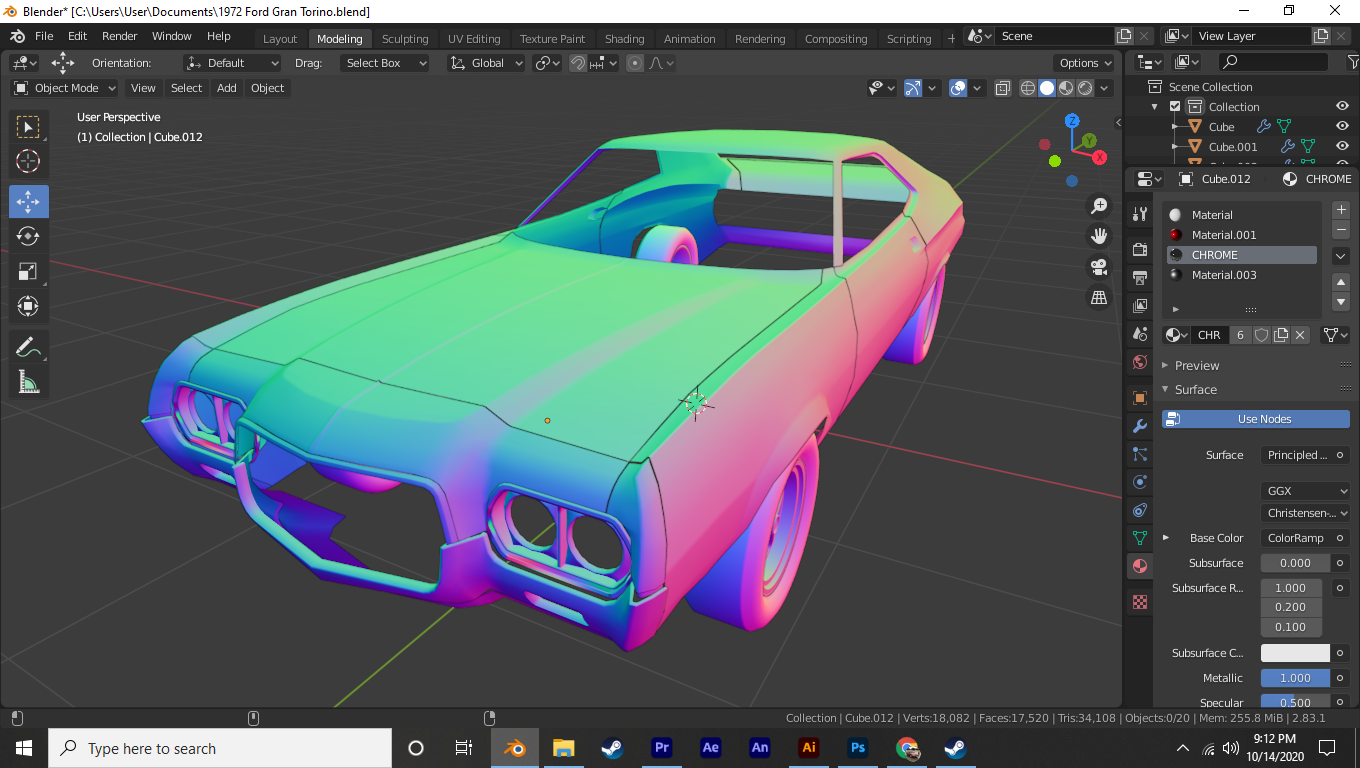Image resolution: width=1360 pixels, height=768 pixels.
Task: Expand the Preview panel
Action: point(1197,366)
